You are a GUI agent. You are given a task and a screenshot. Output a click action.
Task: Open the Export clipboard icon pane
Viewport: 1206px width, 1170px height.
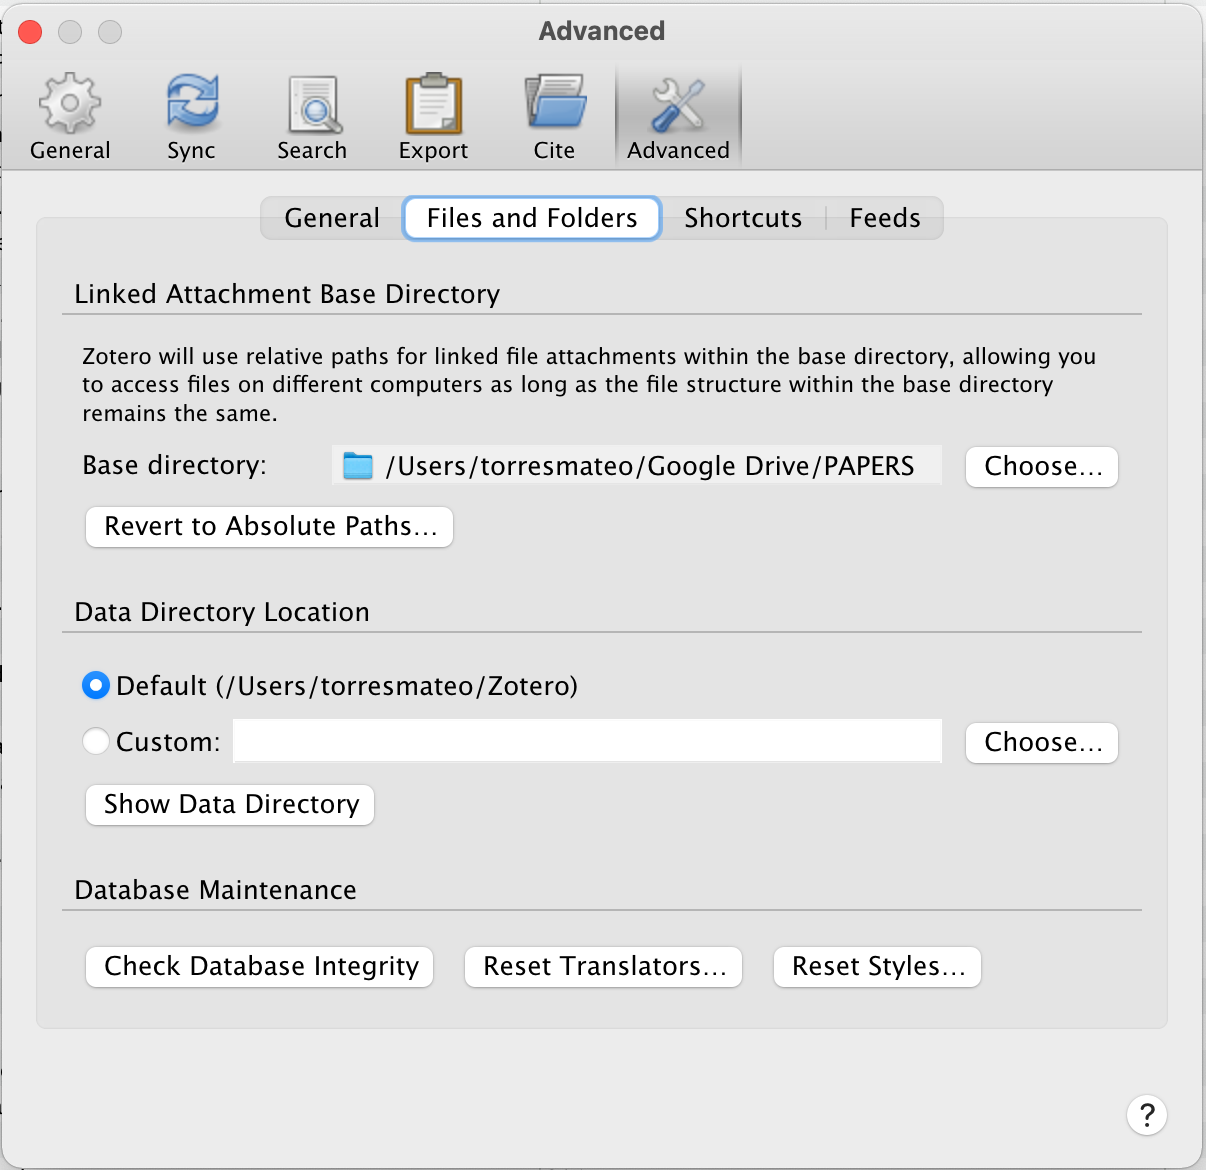tap(433, 104)
